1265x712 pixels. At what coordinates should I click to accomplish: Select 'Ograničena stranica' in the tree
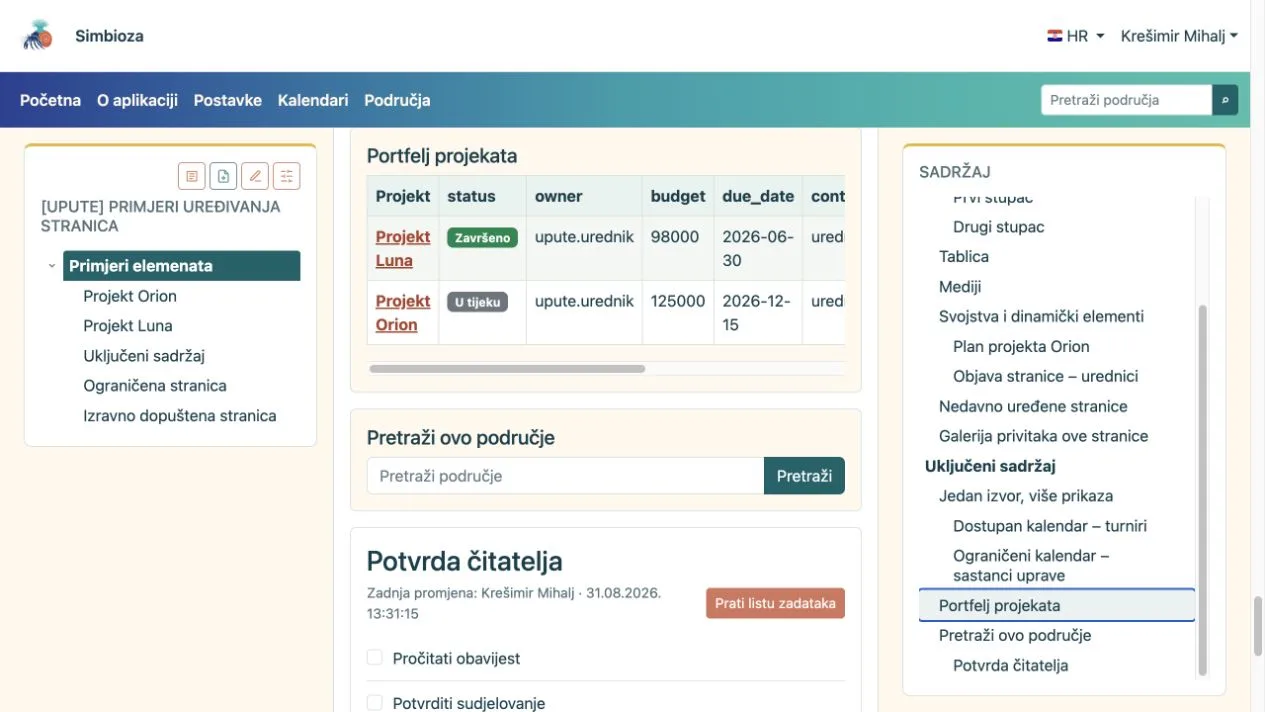pyautogui.click(x=155, y=386)
